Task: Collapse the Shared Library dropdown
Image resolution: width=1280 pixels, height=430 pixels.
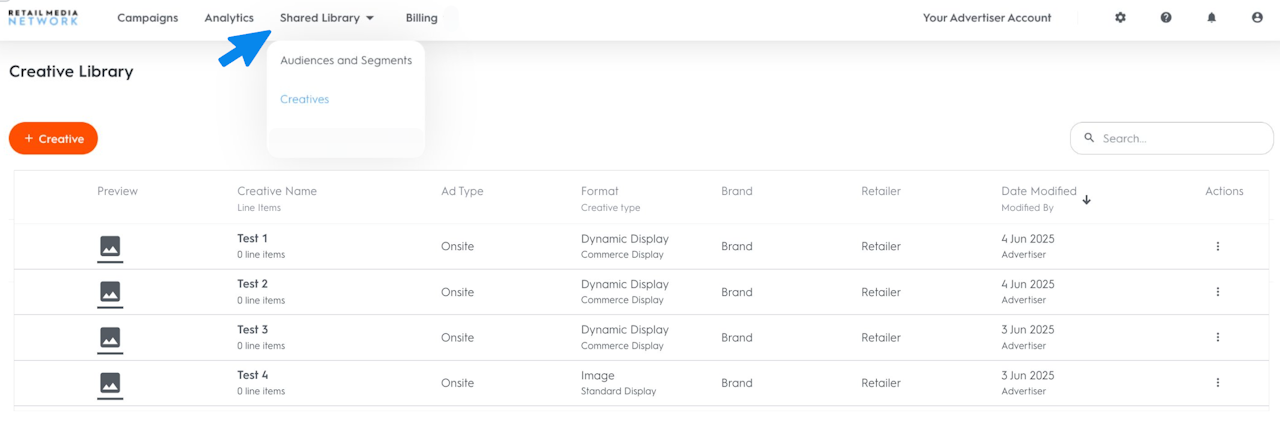Action: (327, 18)
